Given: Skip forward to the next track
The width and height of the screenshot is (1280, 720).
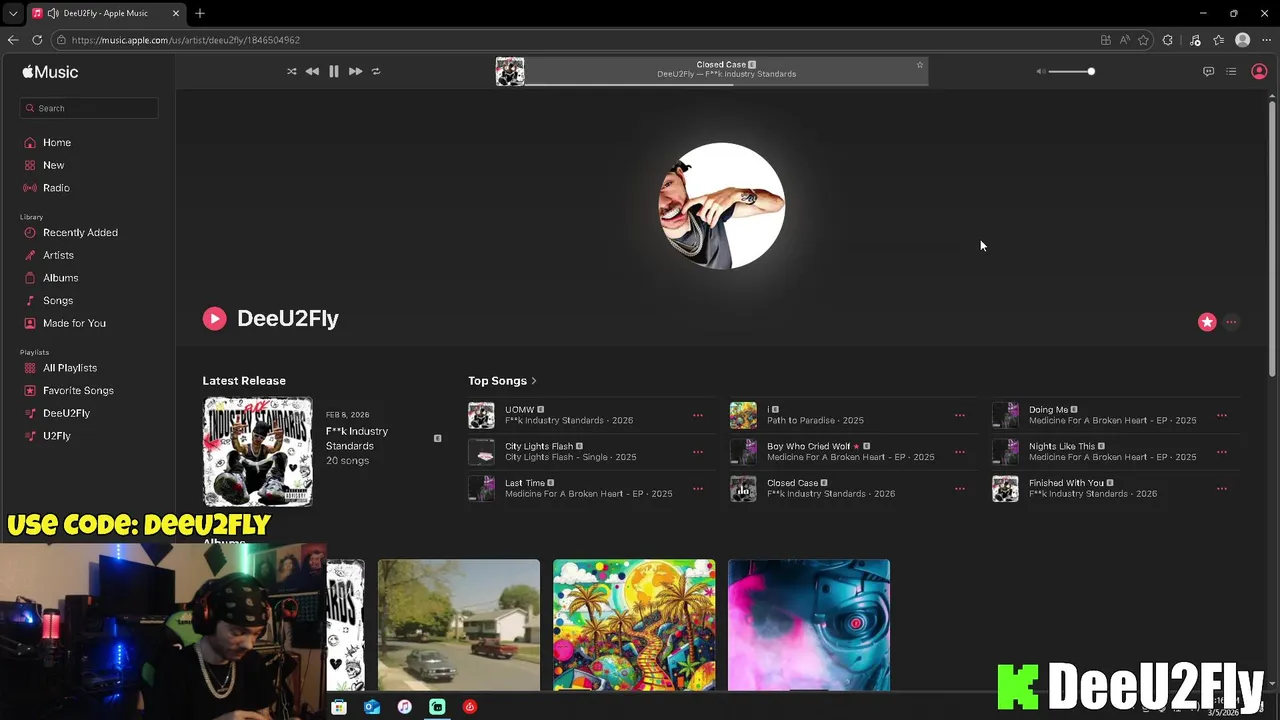Looking at the screenshot, I should point(355,71).
